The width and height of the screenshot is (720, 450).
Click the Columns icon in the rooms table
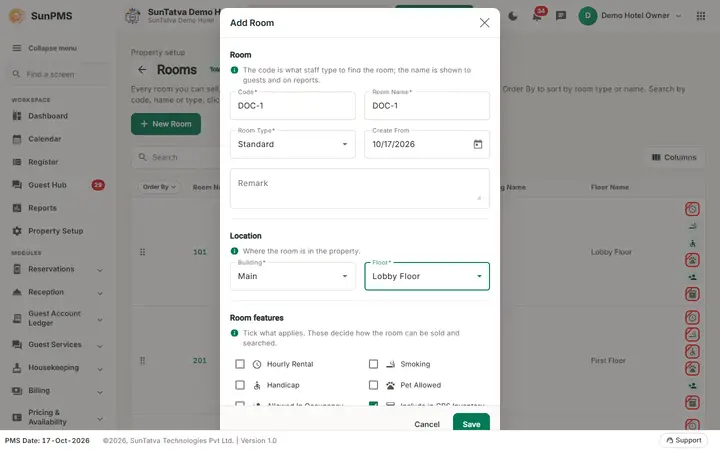(x=656, y=157)
